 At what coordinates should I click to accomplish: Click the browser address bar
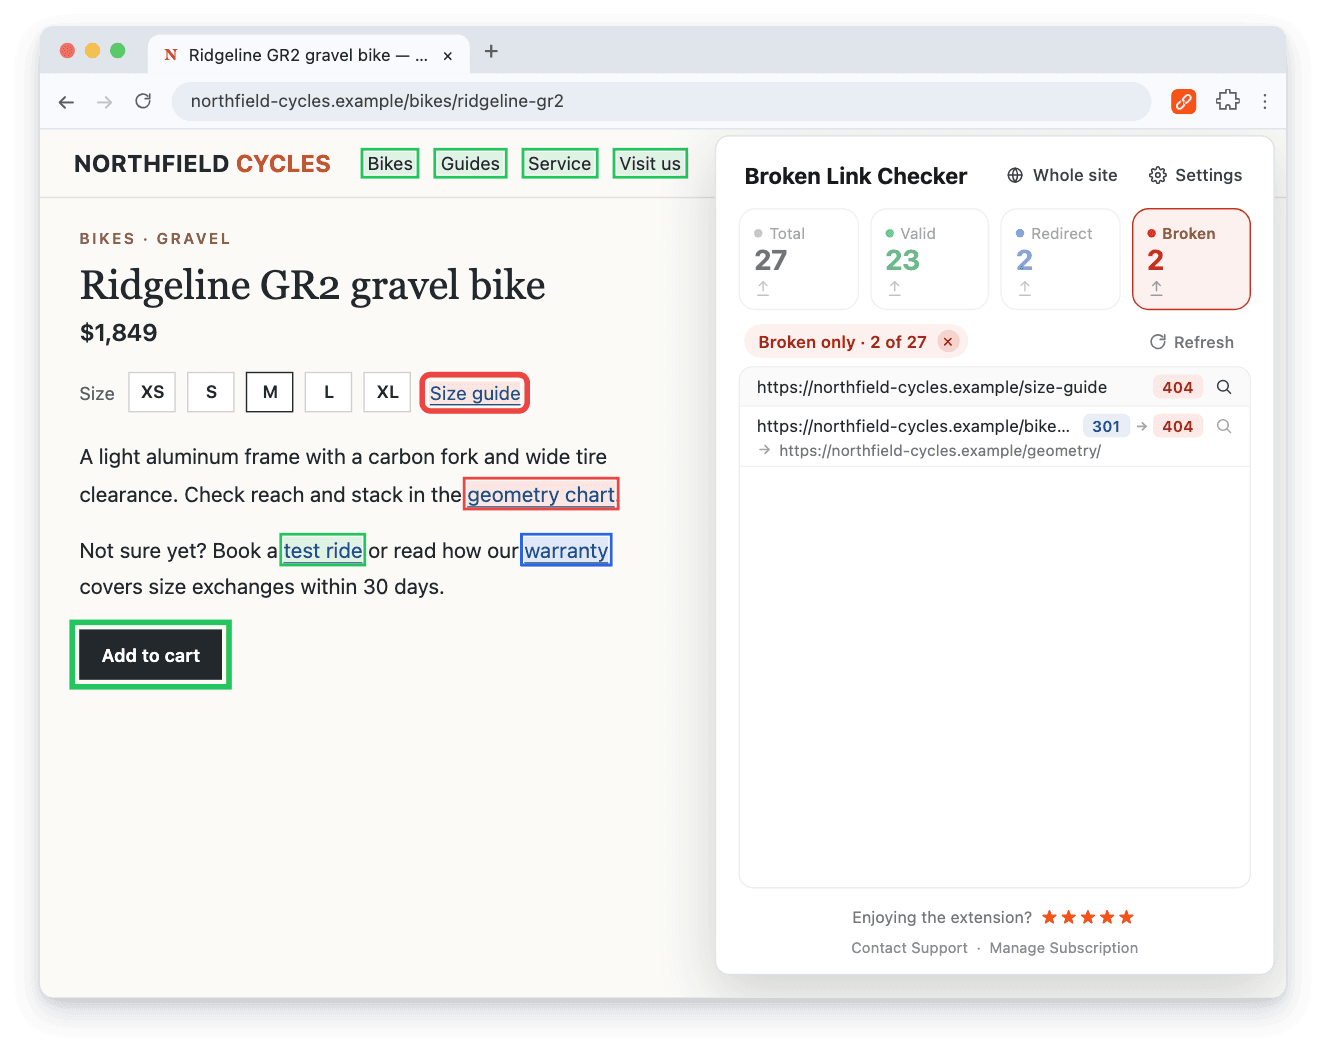point(661,101)
